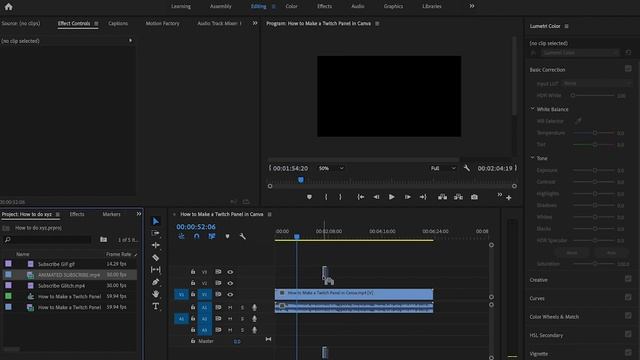Switch to the Graphics workspace
The height and width of the screenshot is (360, 640).
tap(393, 6)
